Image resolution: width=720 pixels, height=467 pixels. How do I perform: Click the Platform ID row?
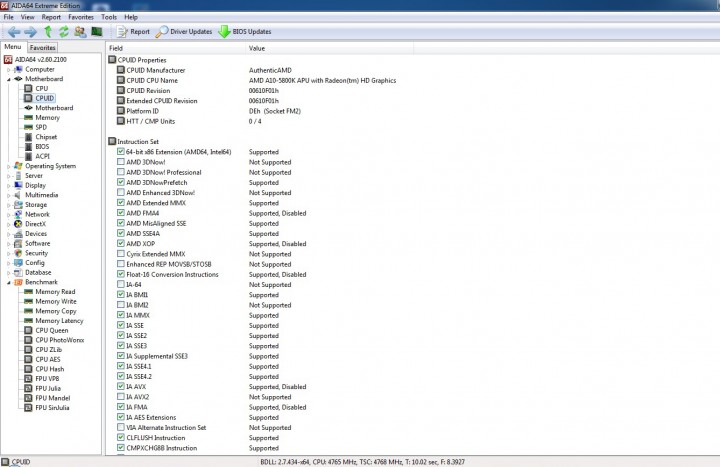tap(208, 111)
